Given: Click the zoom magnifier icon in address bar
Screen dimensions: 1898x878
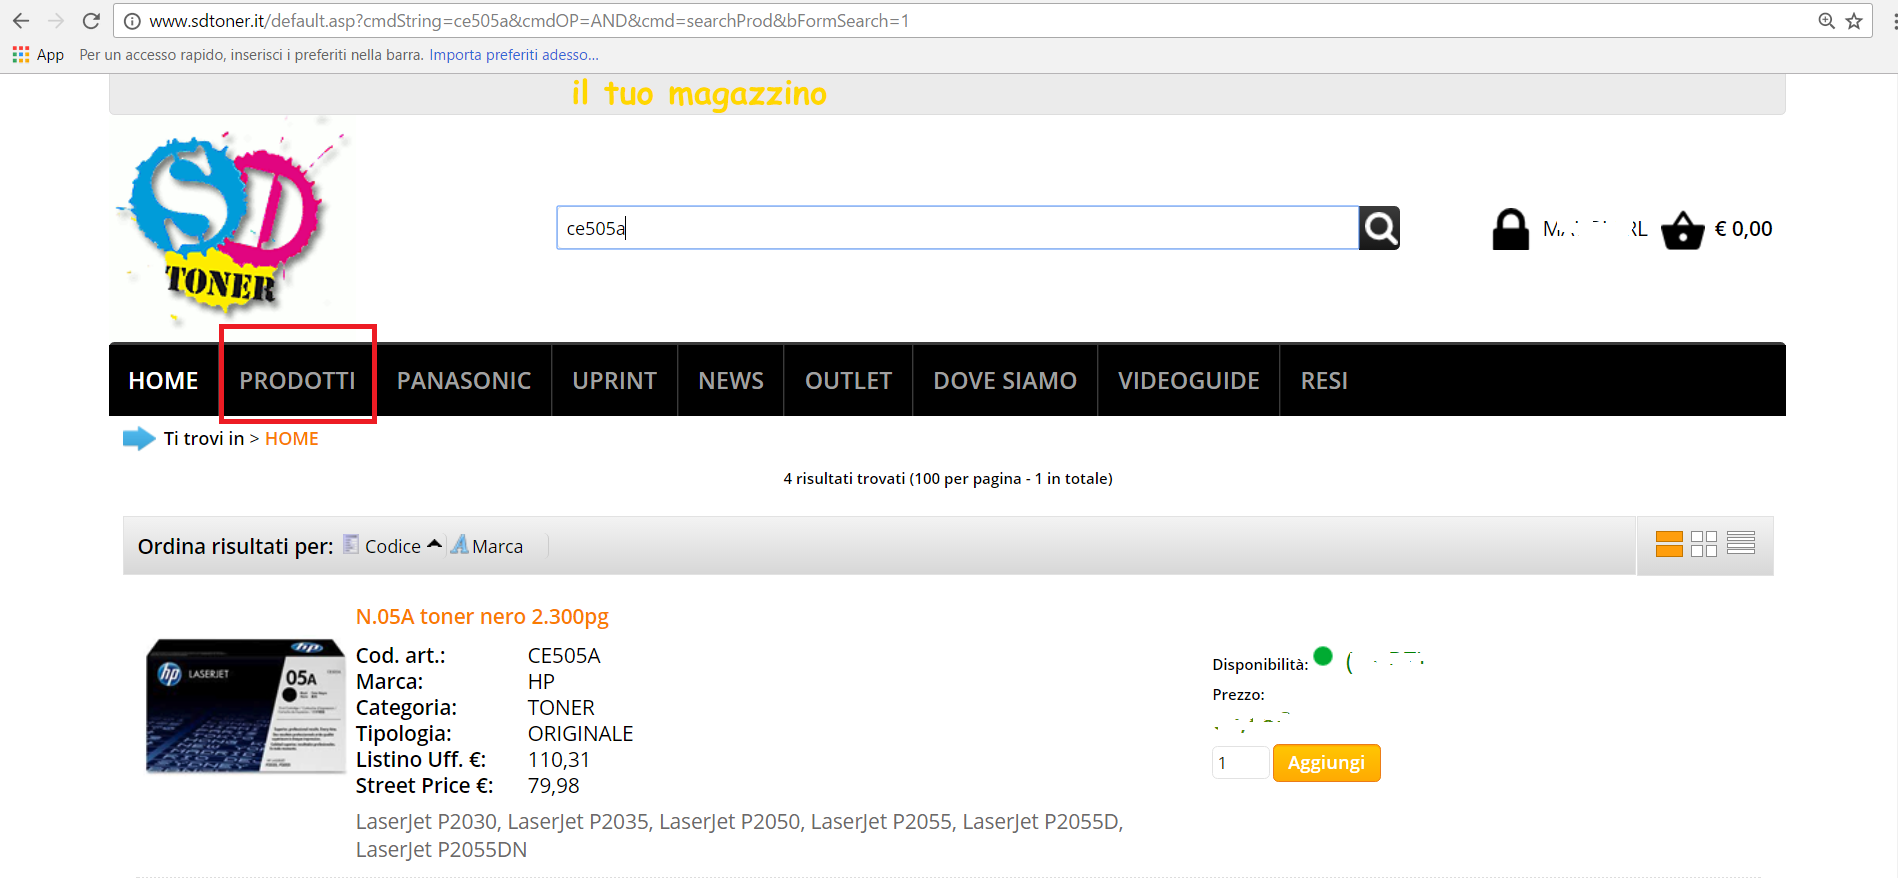Looking at the screenshot, I should 1826,21.
